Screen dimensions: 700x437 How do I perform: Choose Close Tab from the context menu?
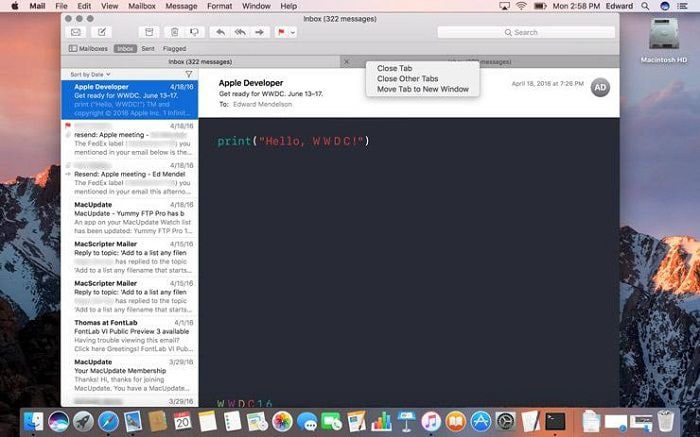[394, 68]
